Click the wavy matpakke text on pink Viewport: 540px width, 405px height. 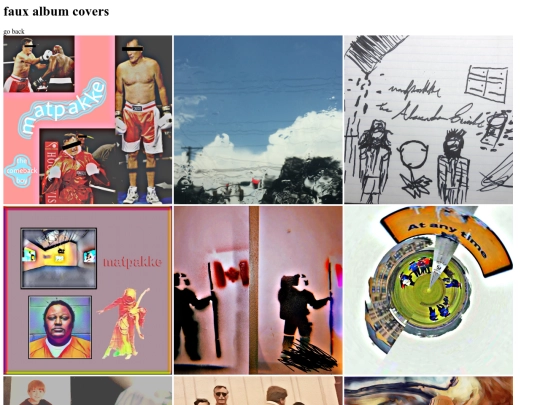tap(62, 108)
